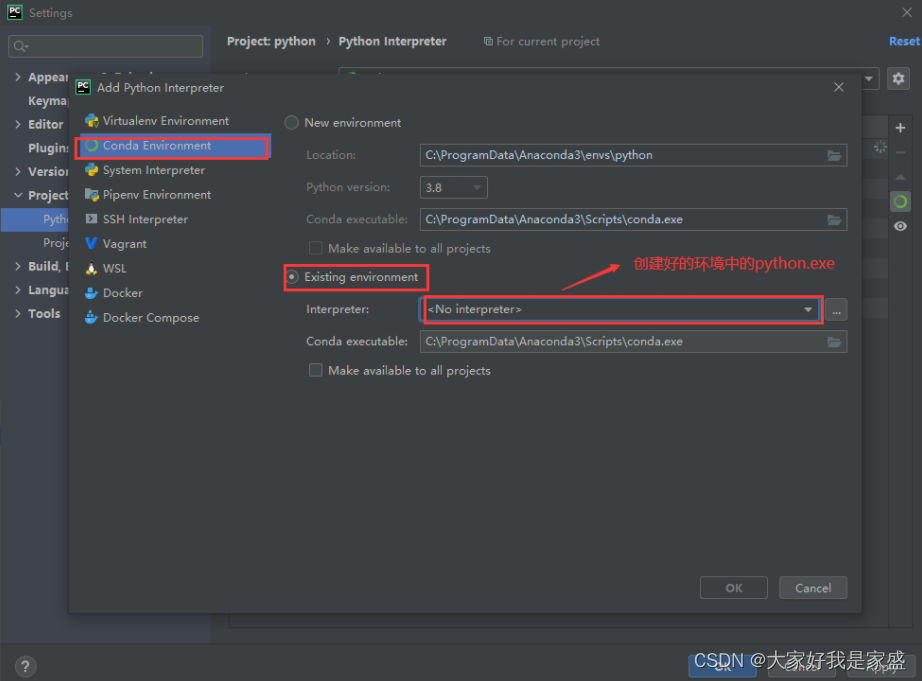This screenshot has width=922, height=681.
Task: Click plus icon to install package in Settings
Action: [x=900, y=128]
